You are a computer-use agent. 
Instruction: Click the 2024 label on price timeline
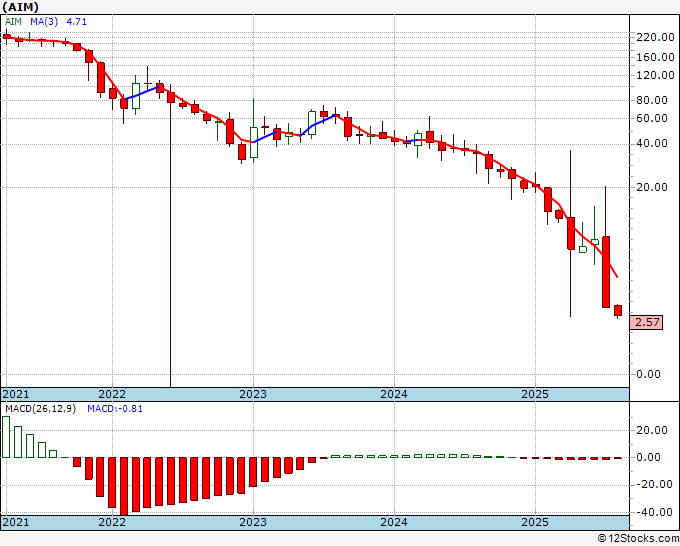click(394, 394)
